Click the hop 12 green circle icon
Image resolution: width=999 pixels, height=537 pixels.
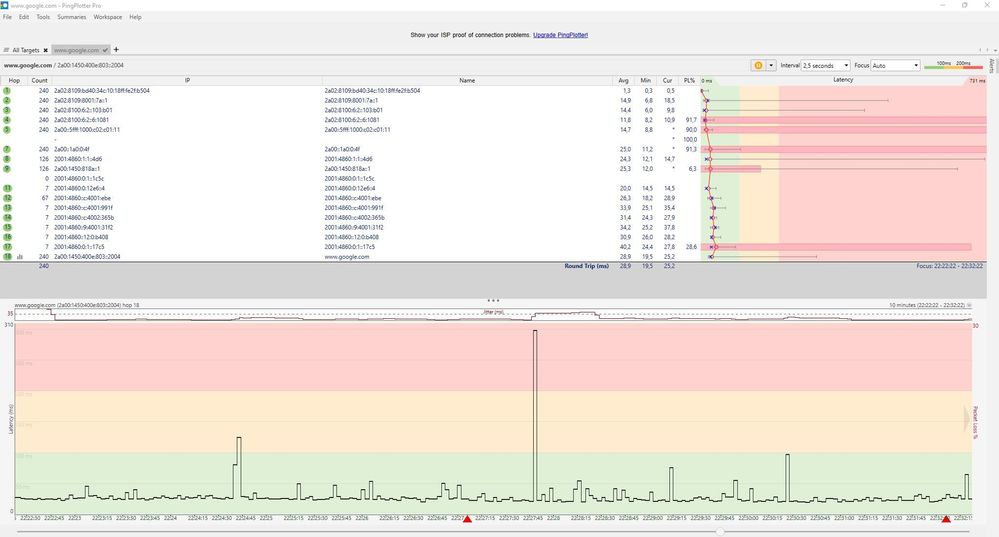pyautogui.click(x=7, y=198)
